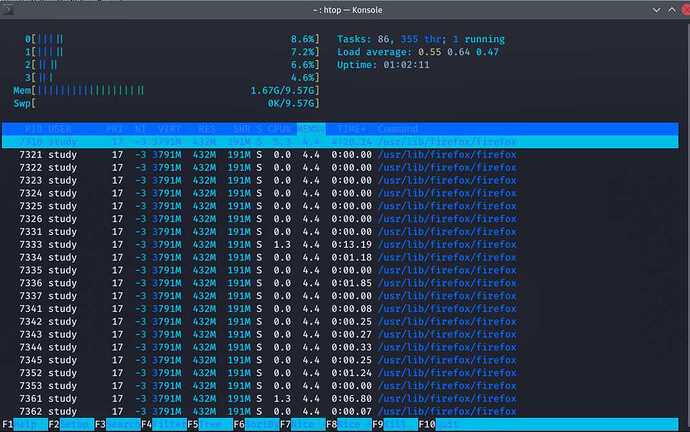Click the Mem meter showing 1.67G/9.57G

coord(166,90)
